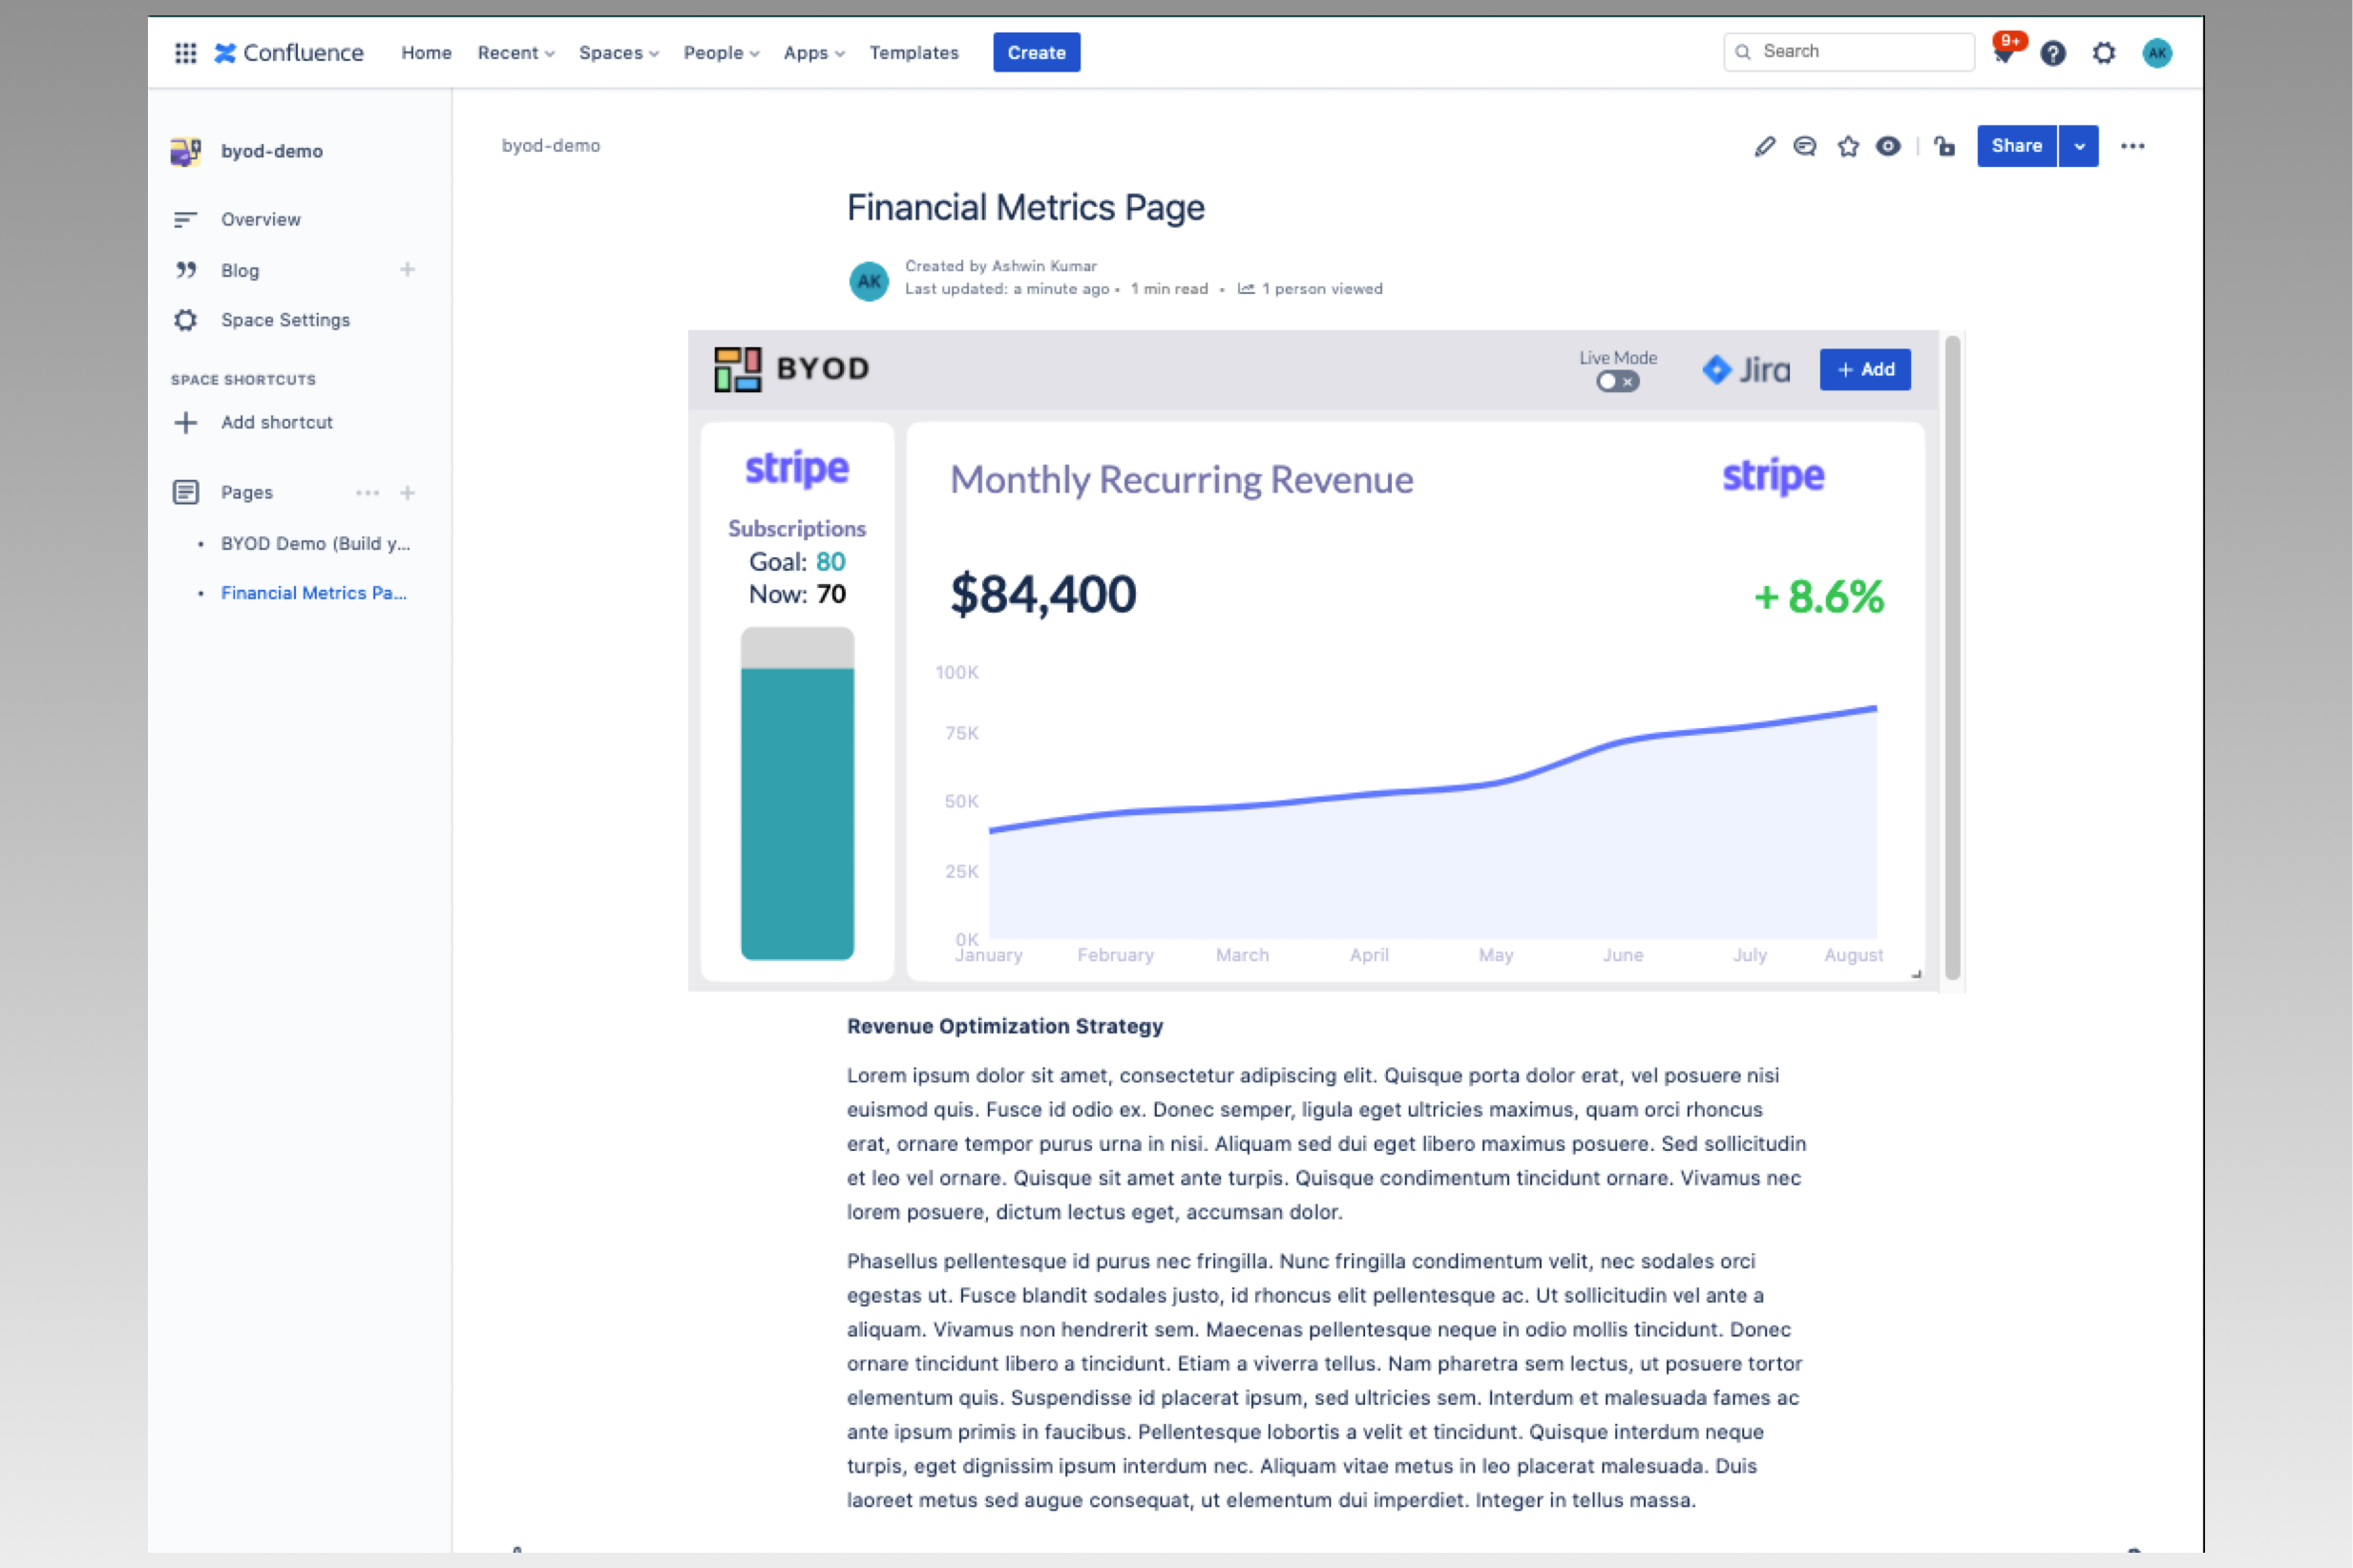The image size is (2353, 1568).
Task: Go to the Home menu item
Action: (426, 53)
